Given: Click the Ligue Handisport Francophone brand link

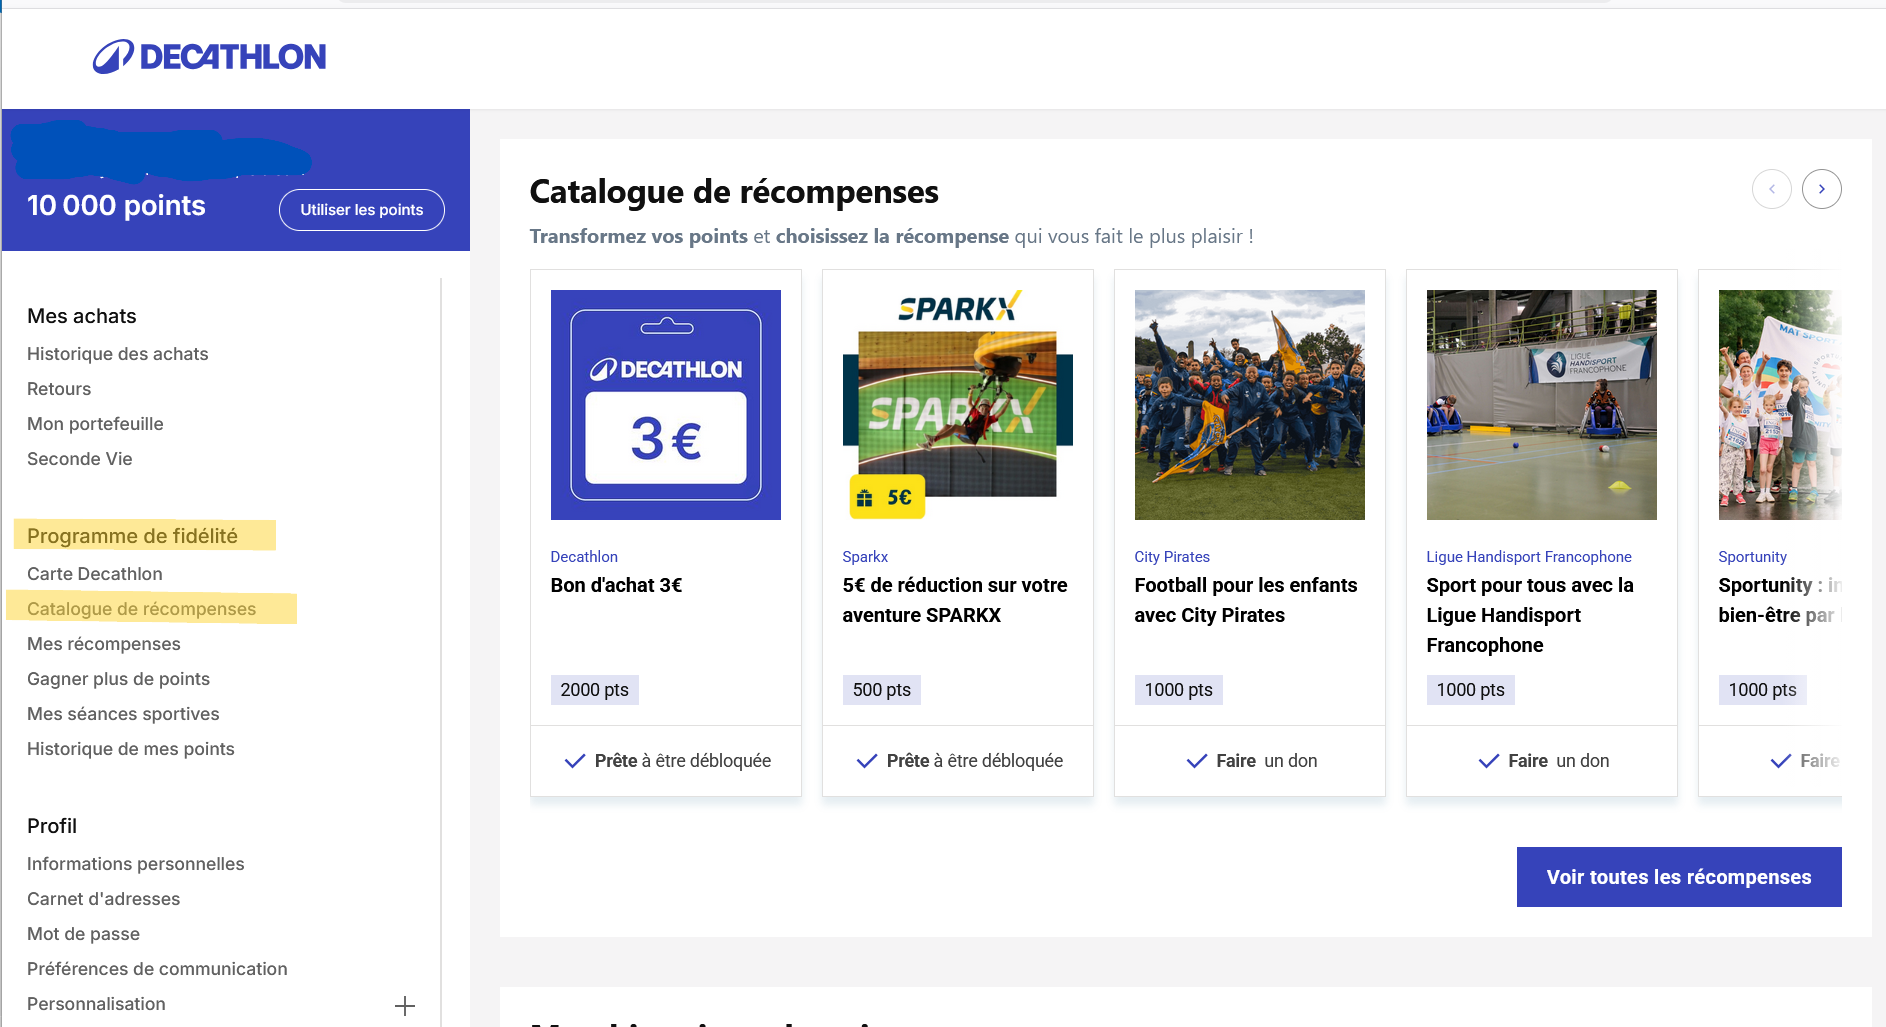Looking at the screenshot, I should tap(1528, 557).
